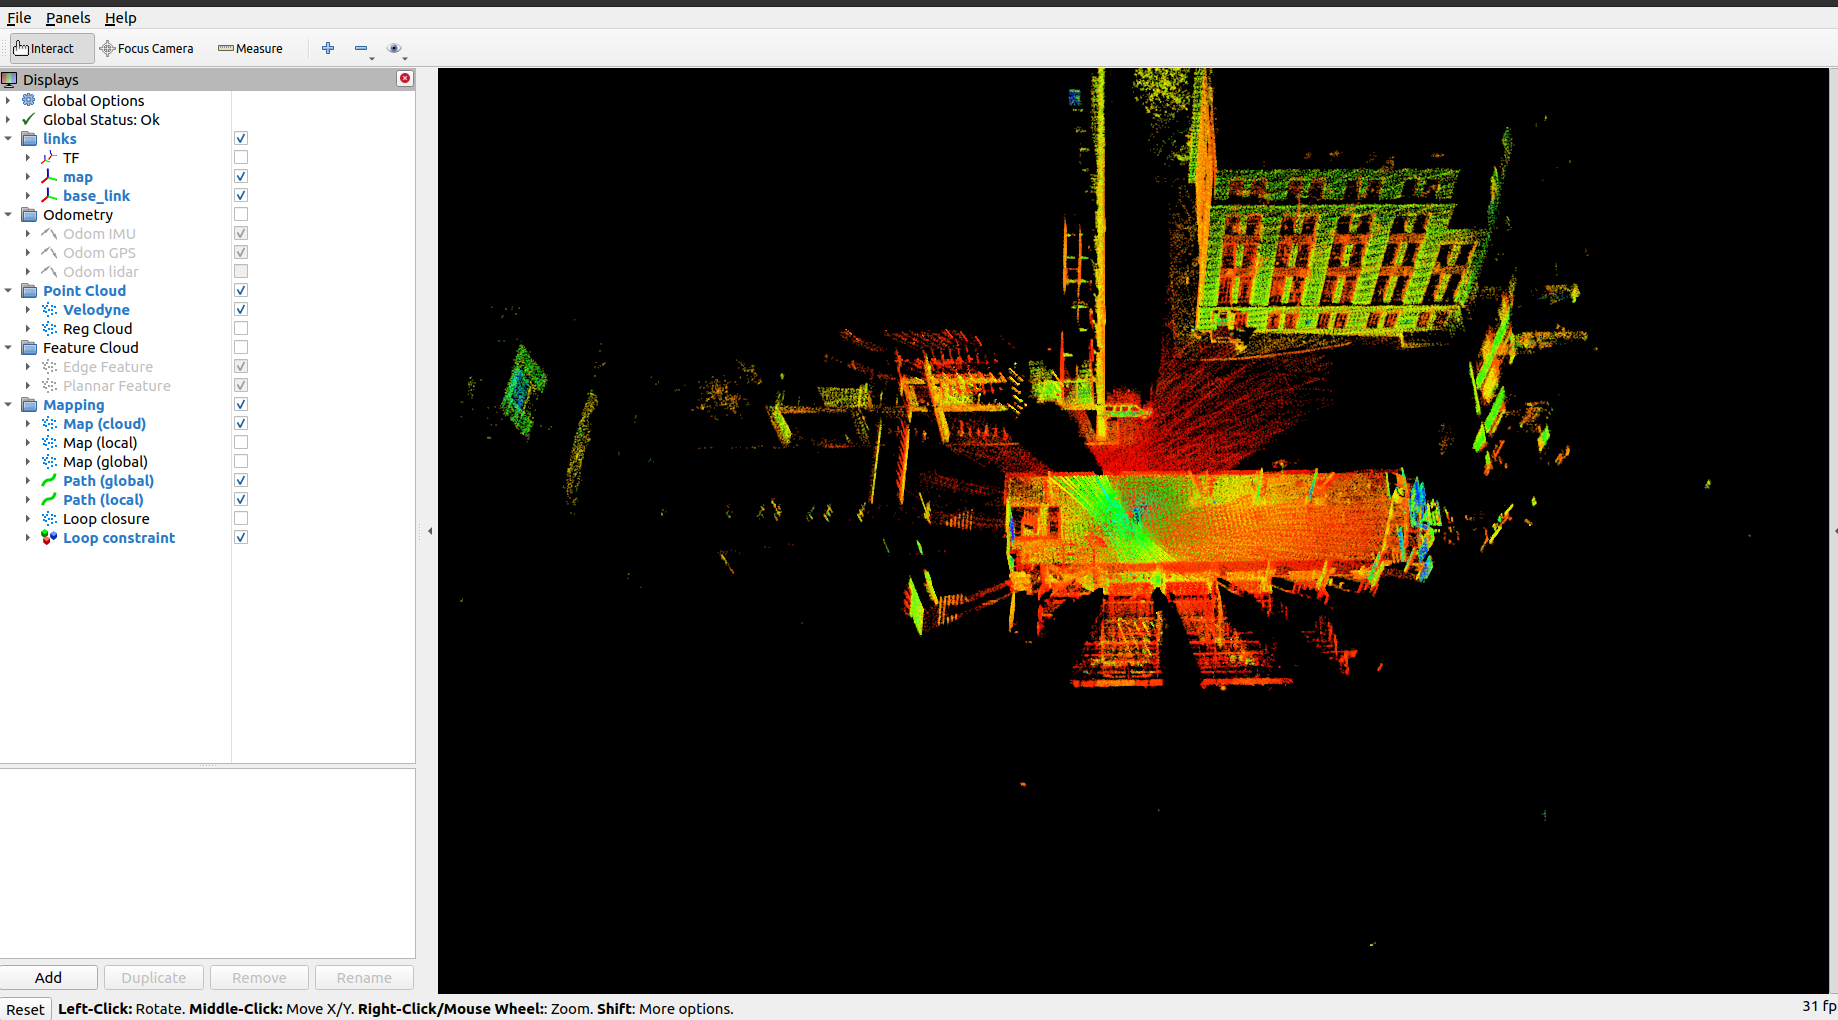Collapse the links group
Image resolution: width=1838 pixels, height=1020 pixels.
pos(8,138)
